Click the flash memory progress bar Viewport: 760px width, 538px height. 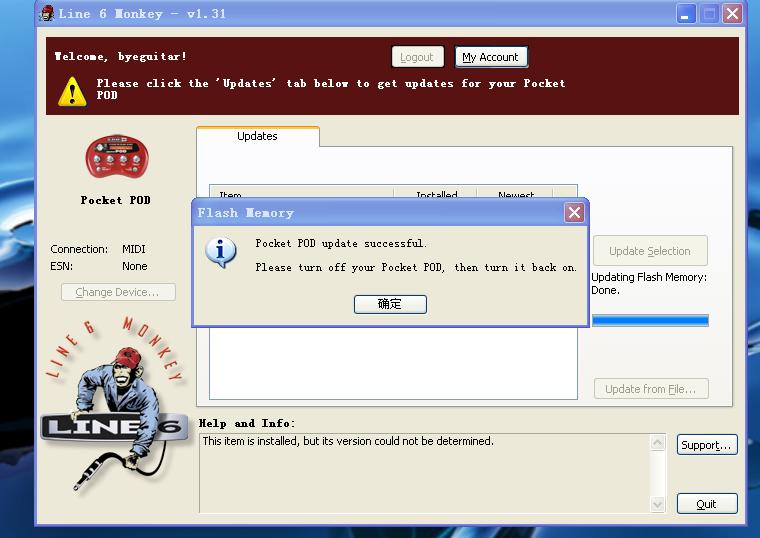coord(650,320)
